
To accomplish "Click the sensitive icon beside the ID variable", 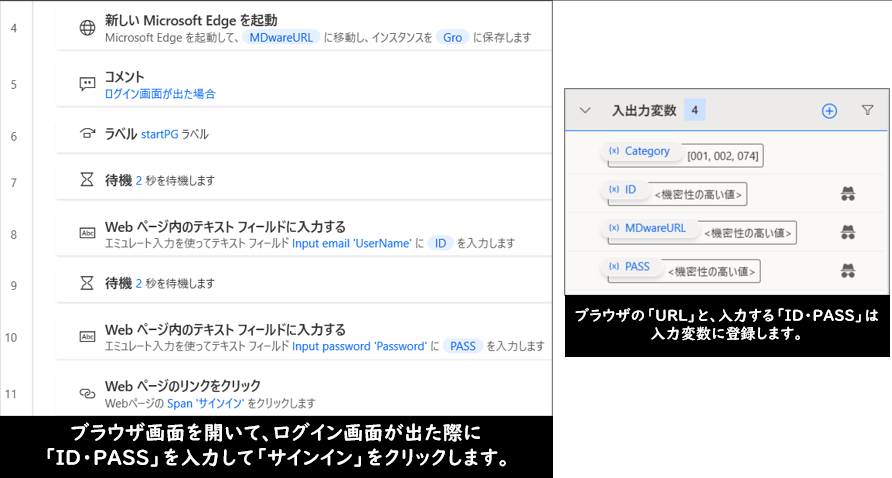I will [848, 193].
